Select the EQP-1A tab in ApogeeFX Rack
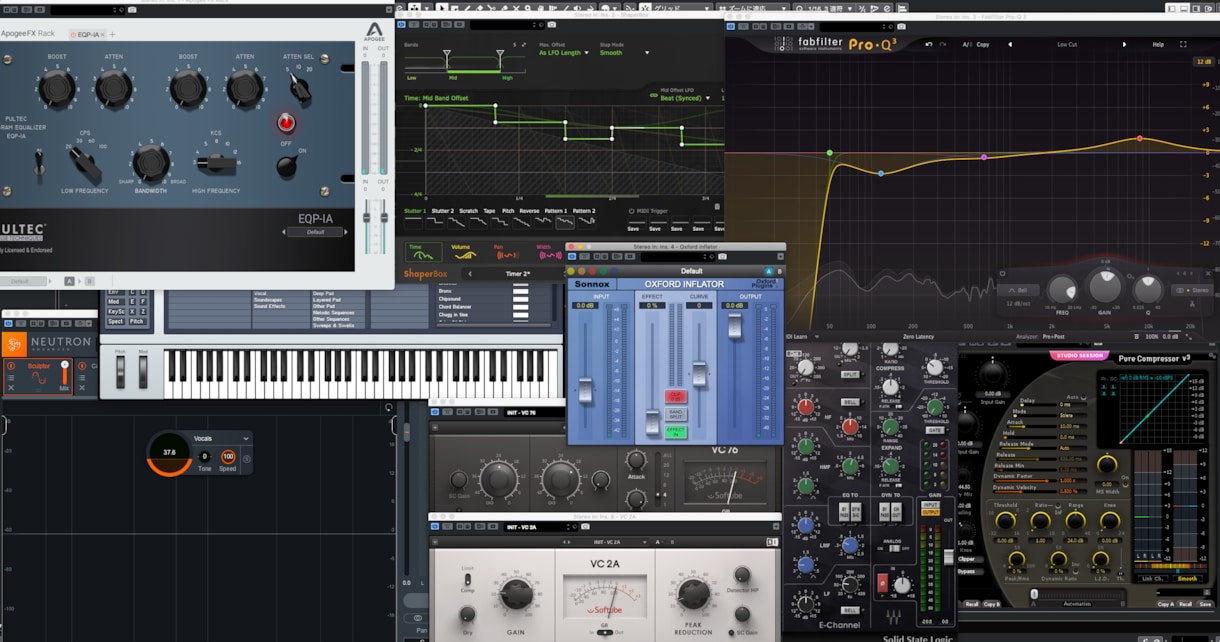This screenshot has height=642, width=1220. [87, 34]
